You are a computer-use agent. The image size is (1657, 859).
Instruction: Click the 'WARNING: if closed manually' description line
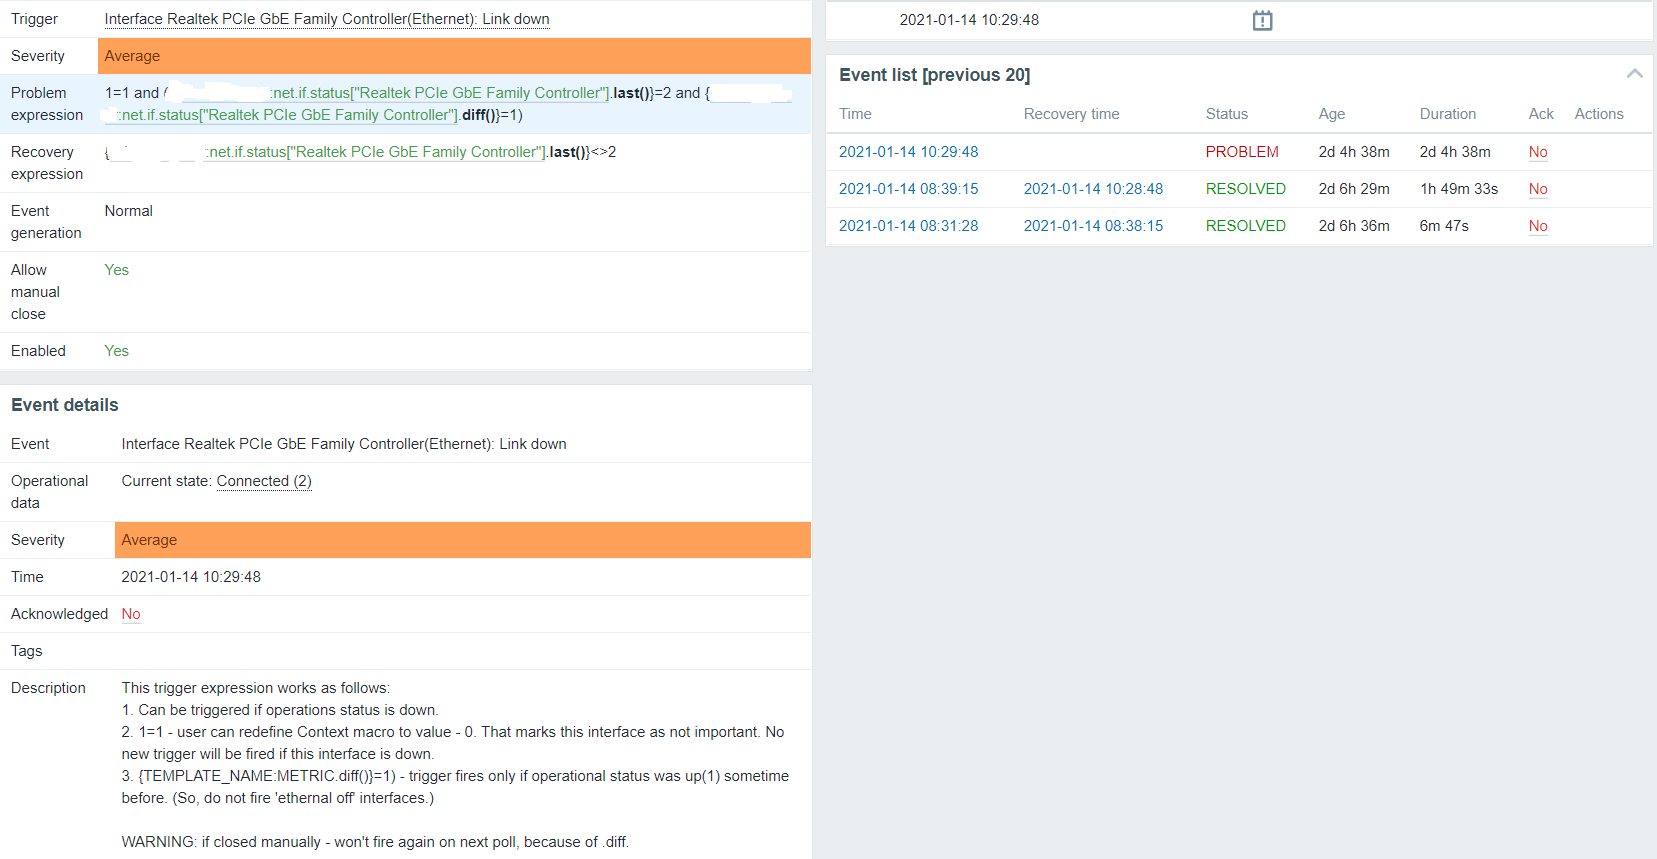[x=375, y=842]
